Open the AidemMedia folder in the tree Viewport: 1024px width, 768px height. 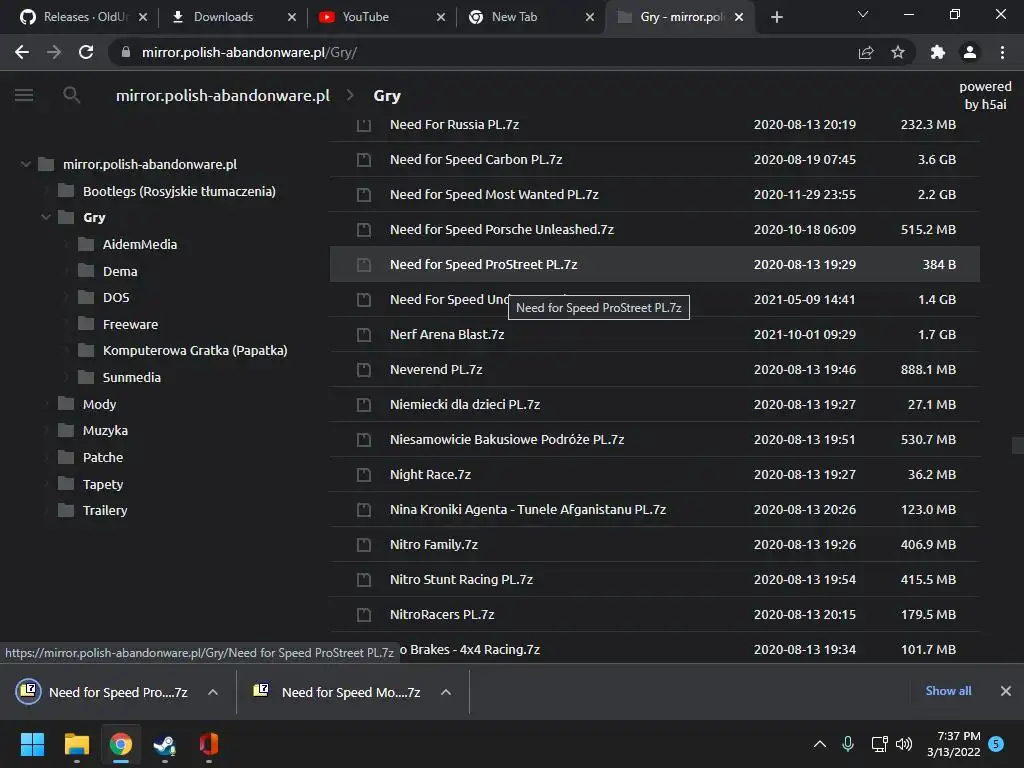pos(140,244)
